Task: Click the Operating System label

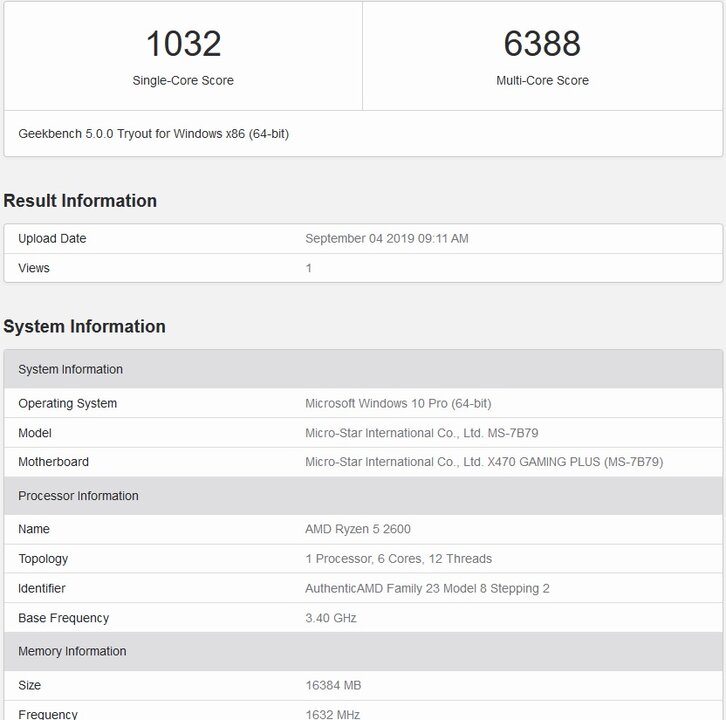Action: tap(68, 403)
